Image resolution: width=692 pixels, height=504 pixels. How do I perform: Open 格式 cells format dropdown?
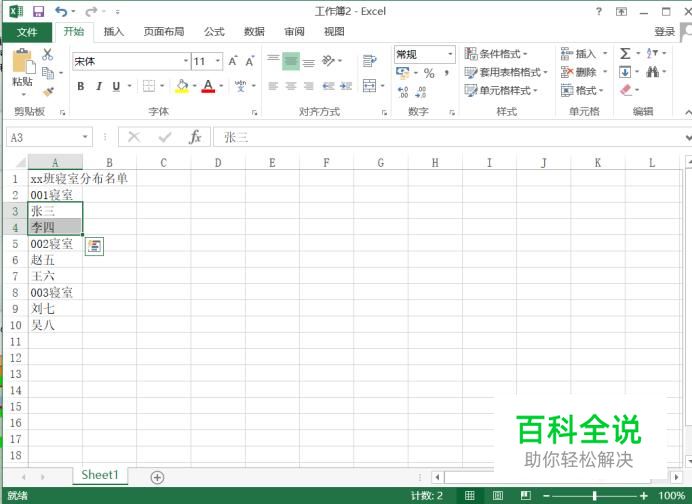point(582,90)
